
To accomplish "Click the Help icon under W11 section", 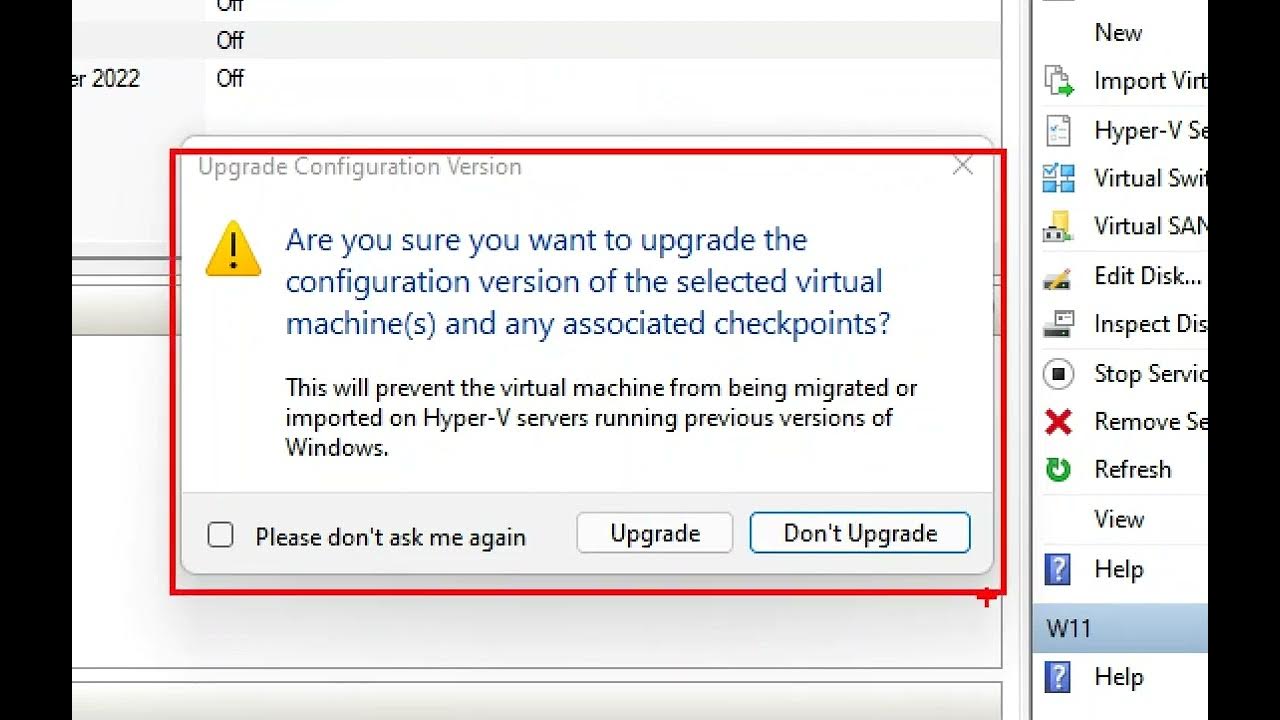I will pos(1058,677).
